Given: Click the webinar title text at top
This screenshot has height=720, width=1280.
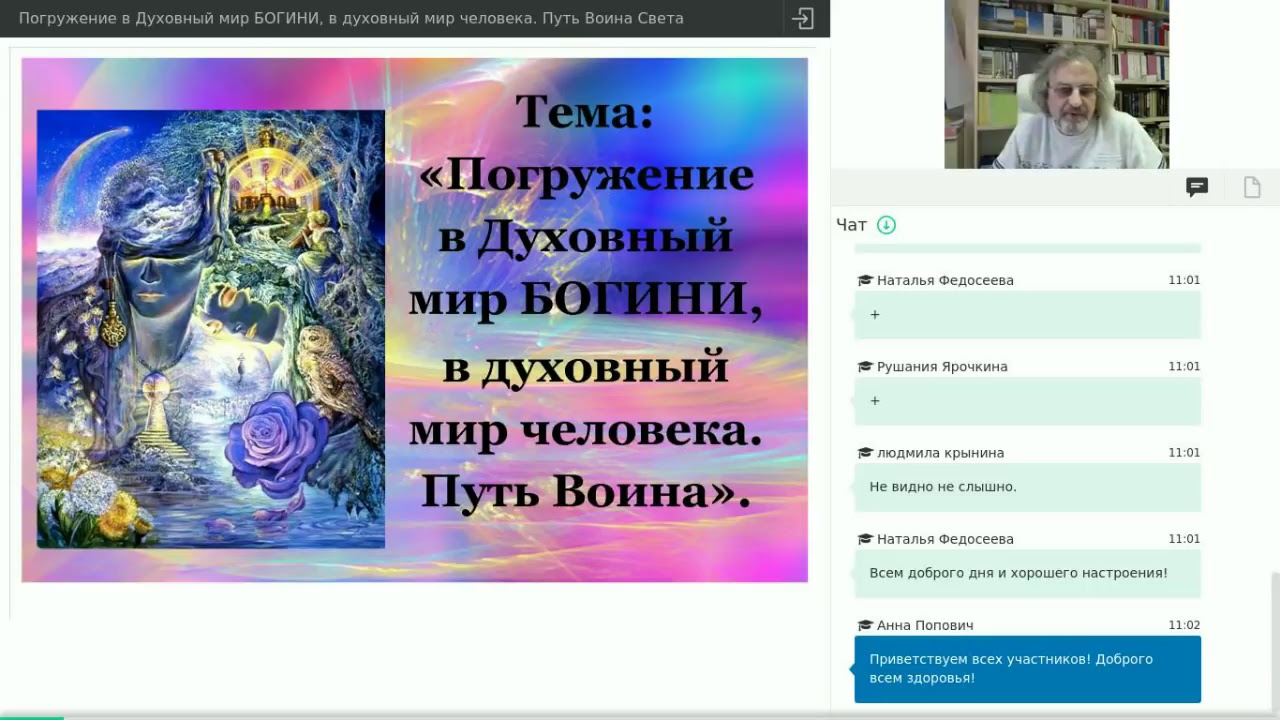Looking at the screenshot, I should (351, 18).
